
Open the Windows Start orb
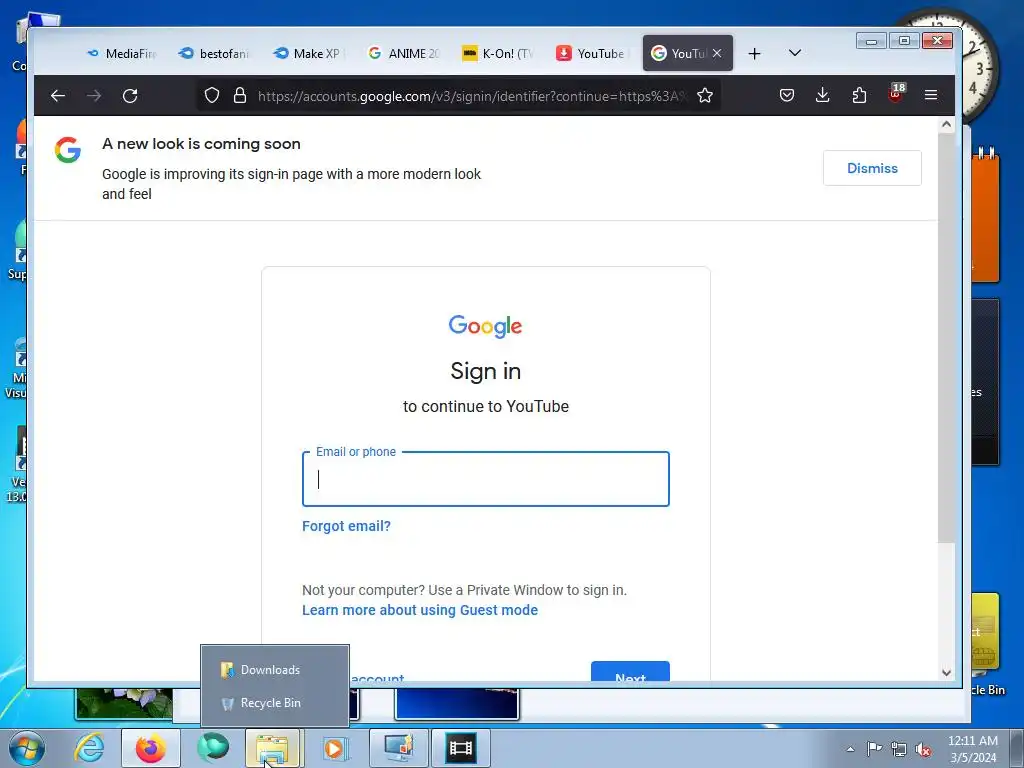click(x=27, y=748)
